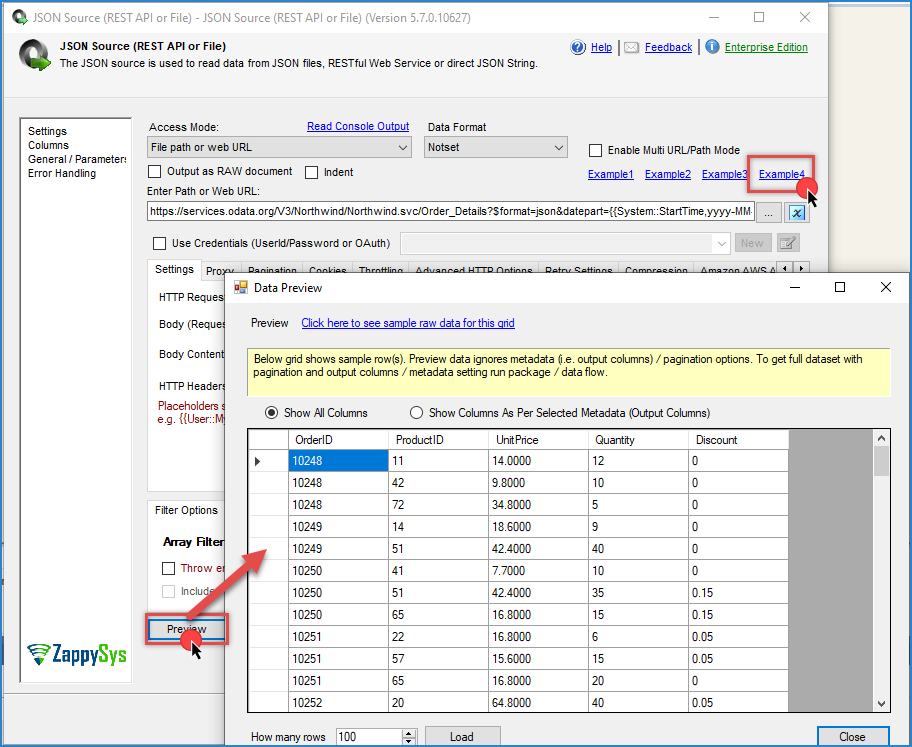Viewport: 912px width, 747px height.
Task: Maximize the Data Preview window
Action: [840, 287]
